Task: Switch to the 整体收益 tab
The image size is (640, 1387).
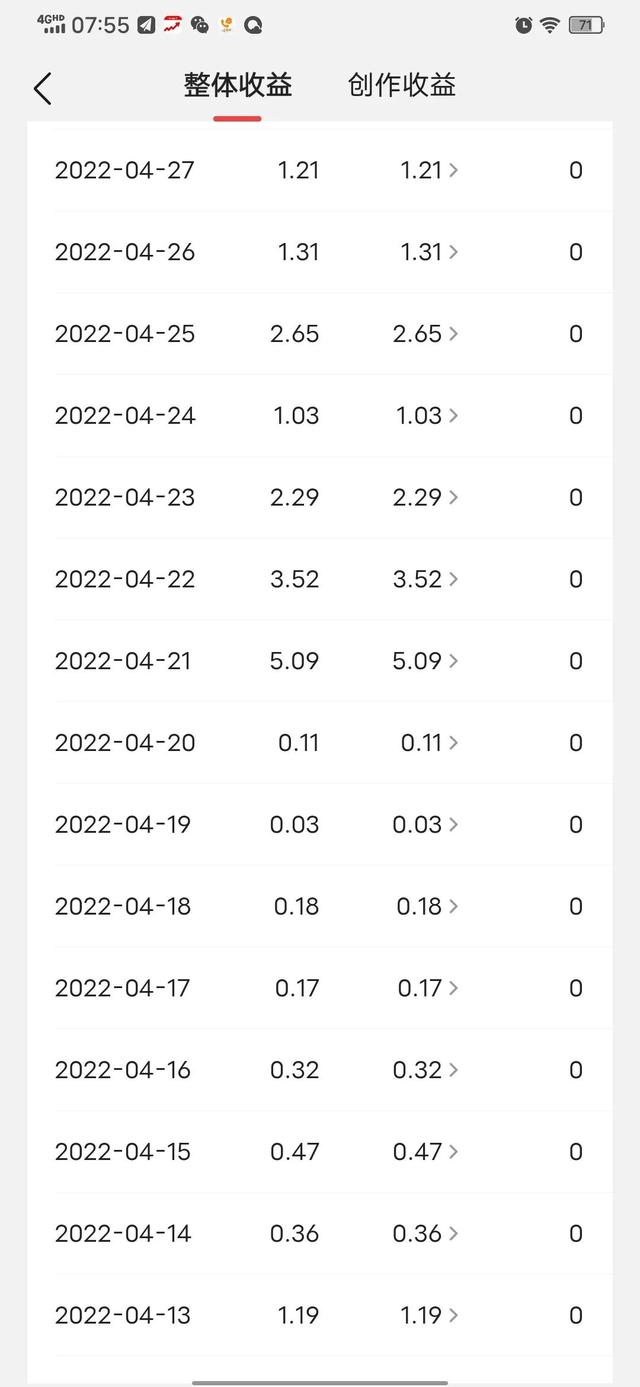Action: [238, 86]
